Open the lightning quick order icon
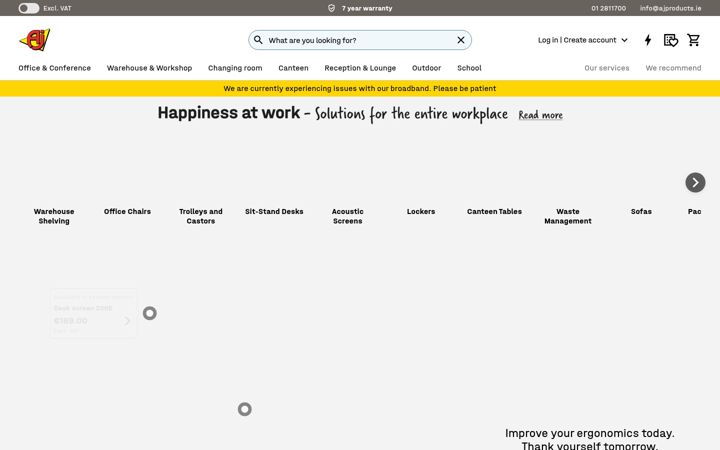 pyautogui.click(x=648, y=40)
